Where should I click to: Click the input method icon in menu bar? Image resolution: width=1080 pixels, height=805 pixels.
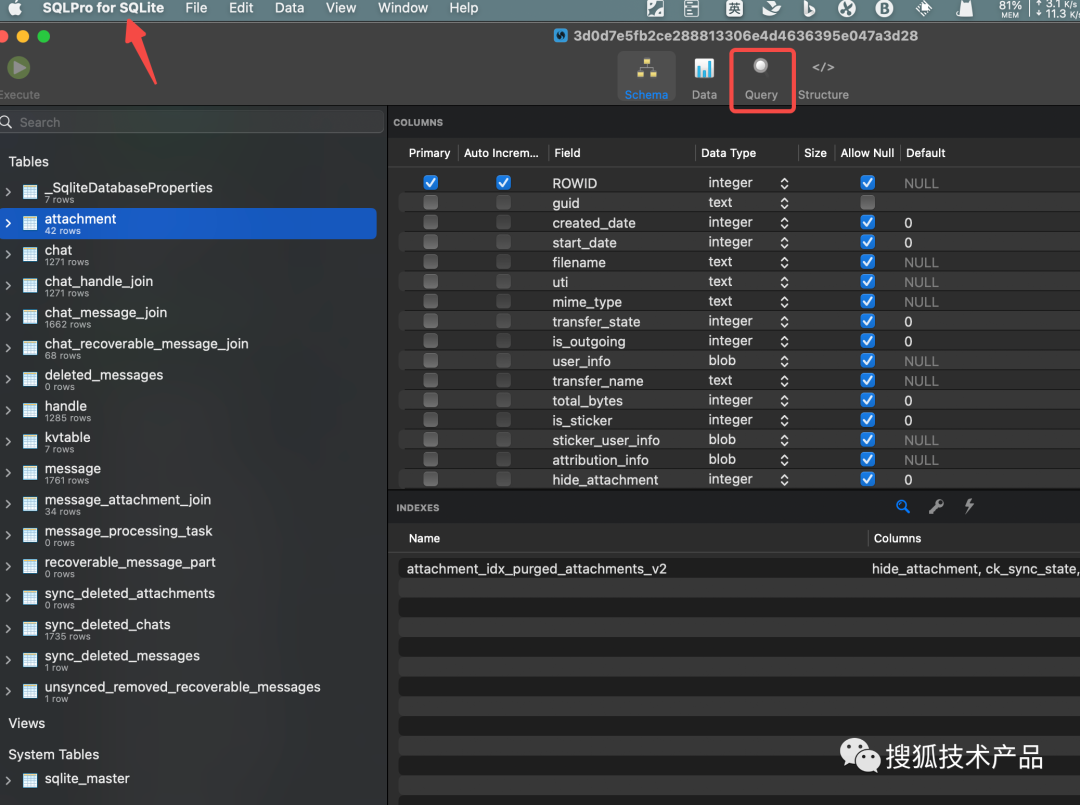(734, 8)
